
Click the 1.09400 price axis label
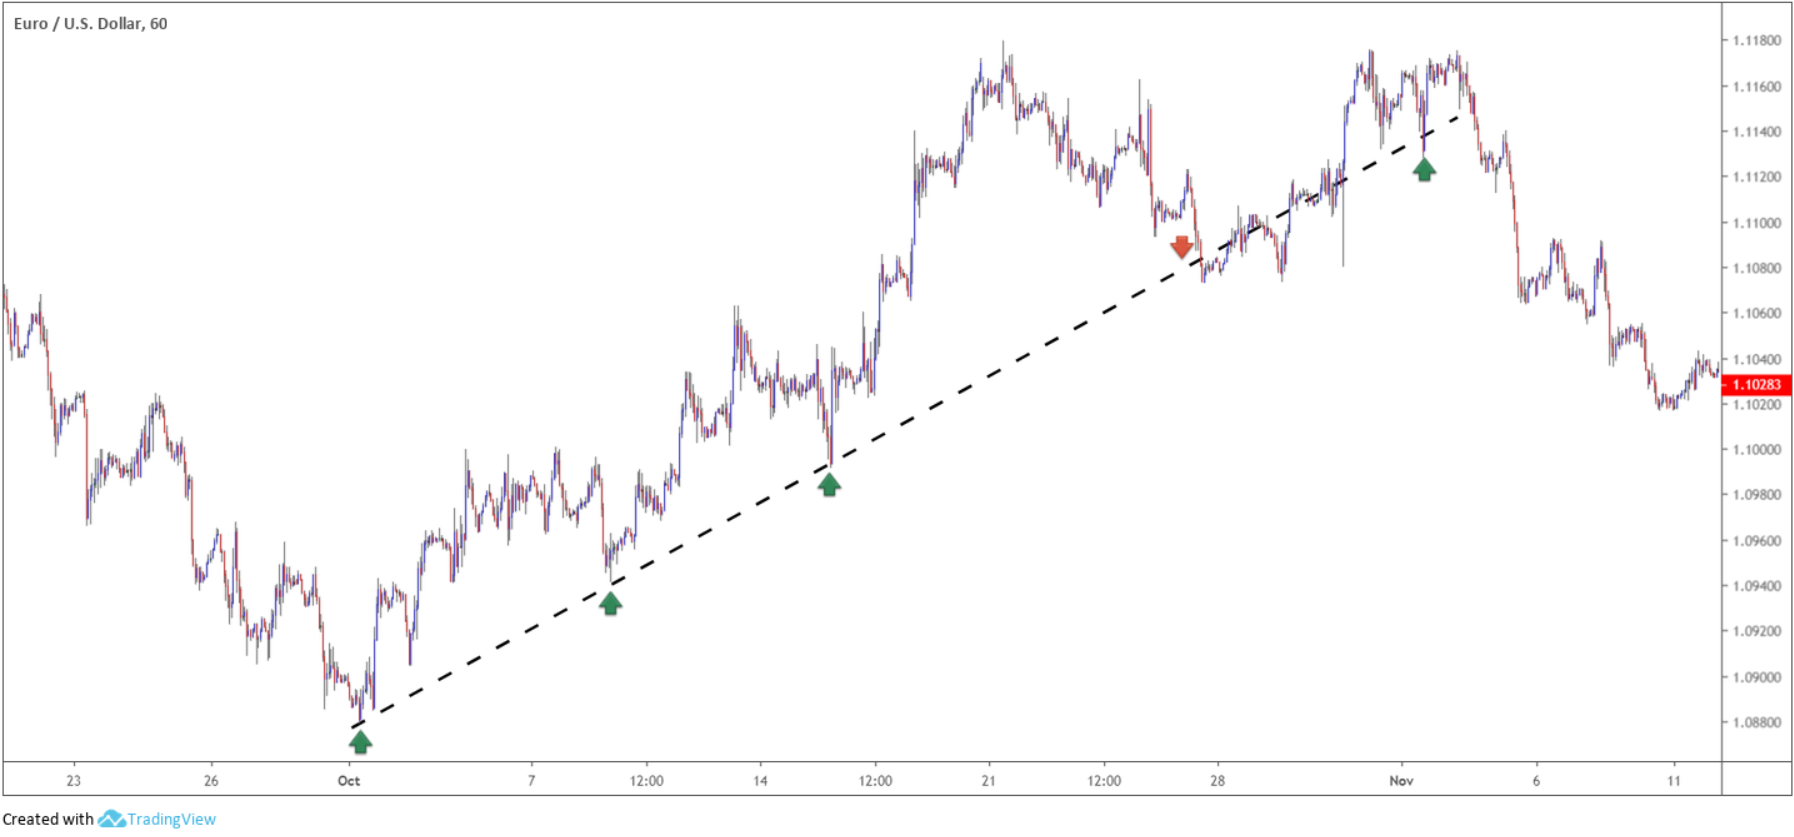pos(1757,585)
